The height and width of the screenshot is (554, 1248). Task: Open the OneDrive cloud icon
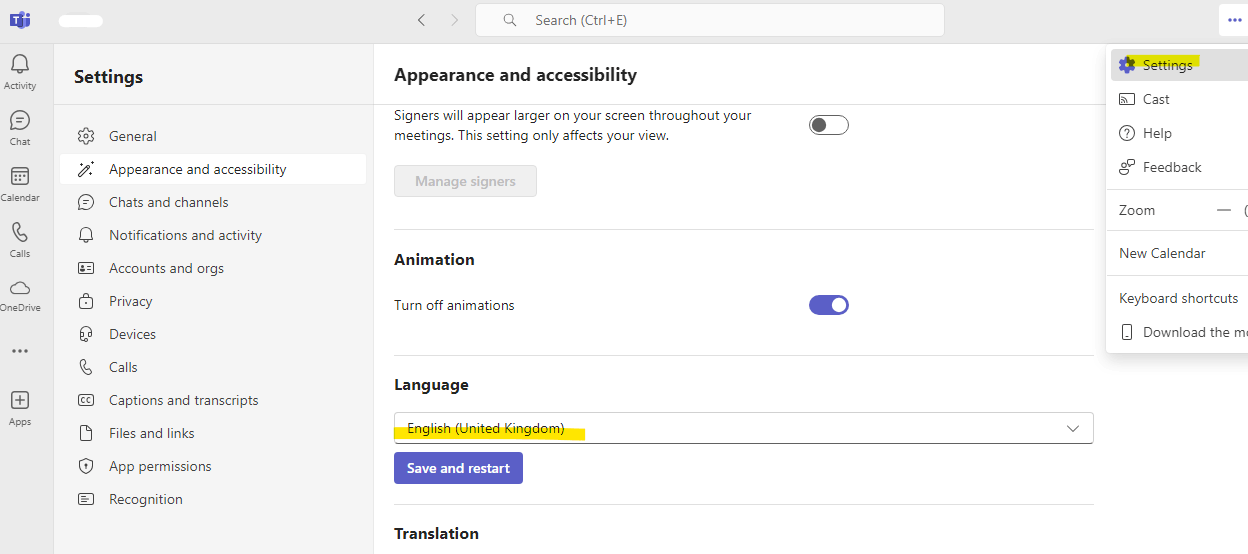pyautogui.click(x=20, y=289)
